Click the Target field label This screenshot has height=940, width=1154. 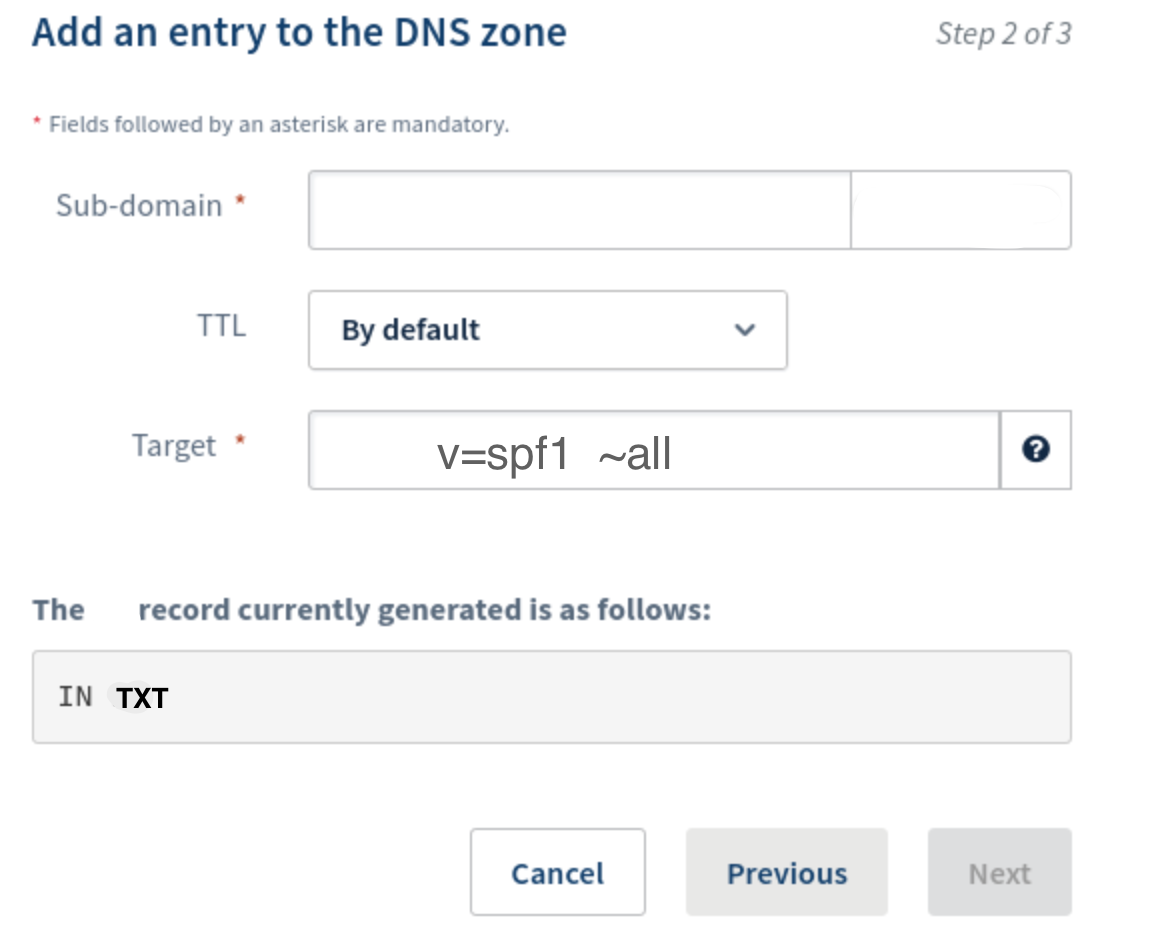coord(175,446)
